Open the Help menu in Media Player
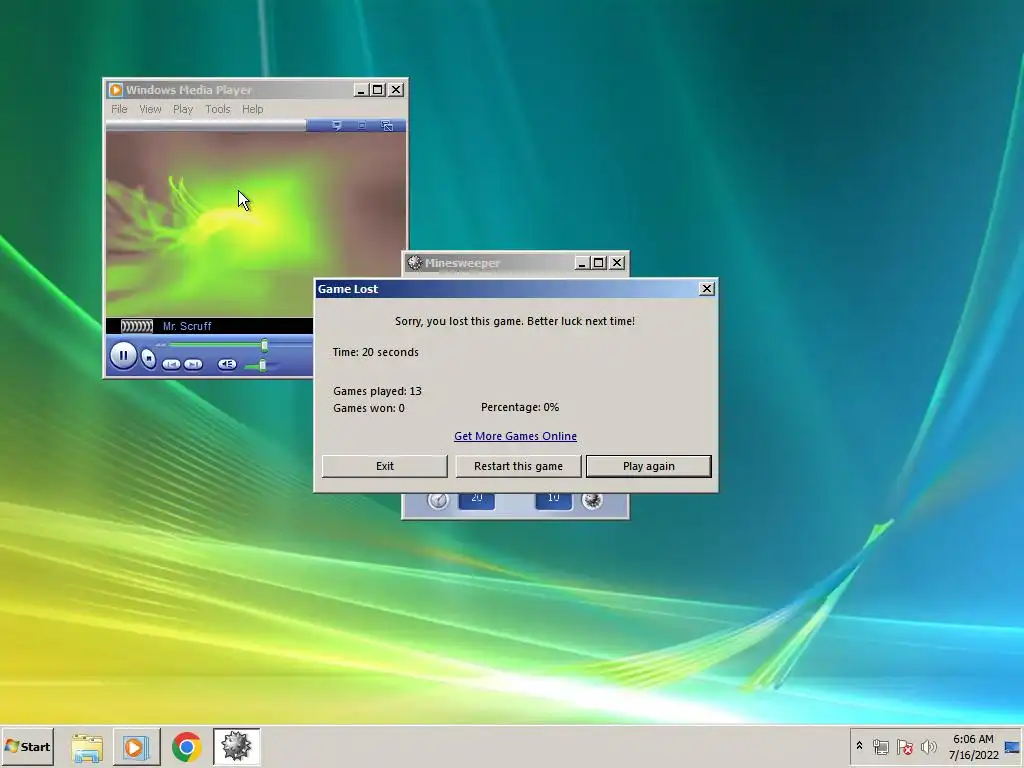Screen dimensions: 1024x768 coord(253,109)
